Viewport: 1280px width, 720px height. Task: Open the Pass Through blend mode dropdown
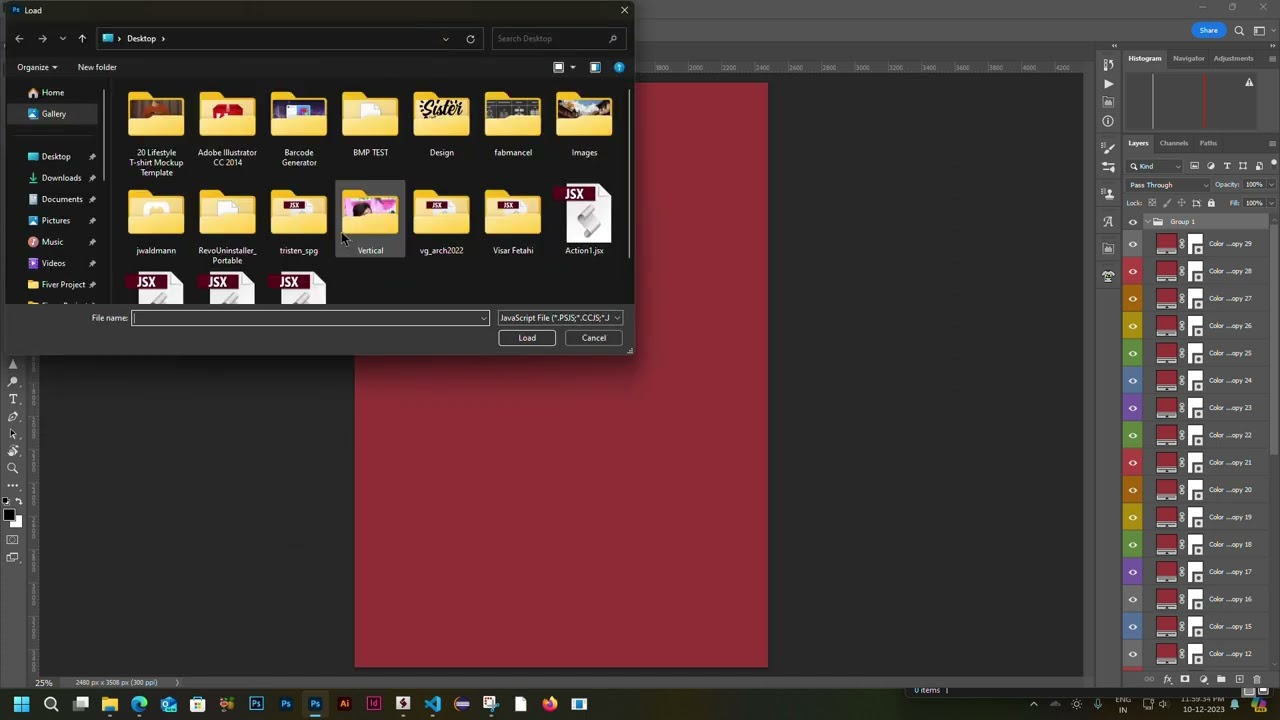coord(1168,185)
